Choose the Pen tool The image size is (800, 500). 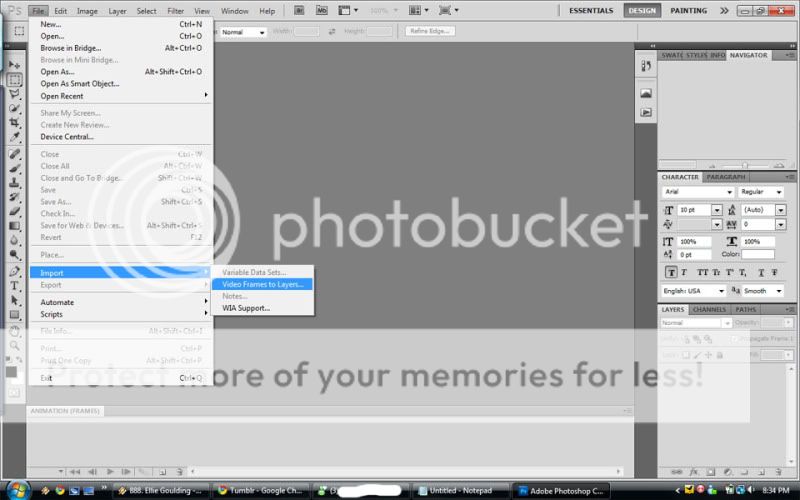pyautogui.click(x=15, y=271)
